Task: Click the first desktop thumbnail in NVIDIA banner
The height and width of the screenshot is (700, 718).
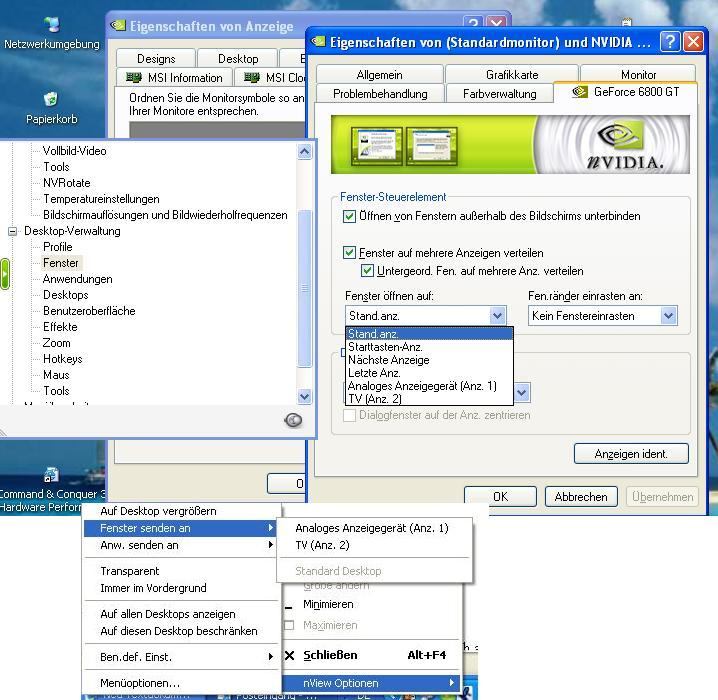Action: click(x=376, y=146)
